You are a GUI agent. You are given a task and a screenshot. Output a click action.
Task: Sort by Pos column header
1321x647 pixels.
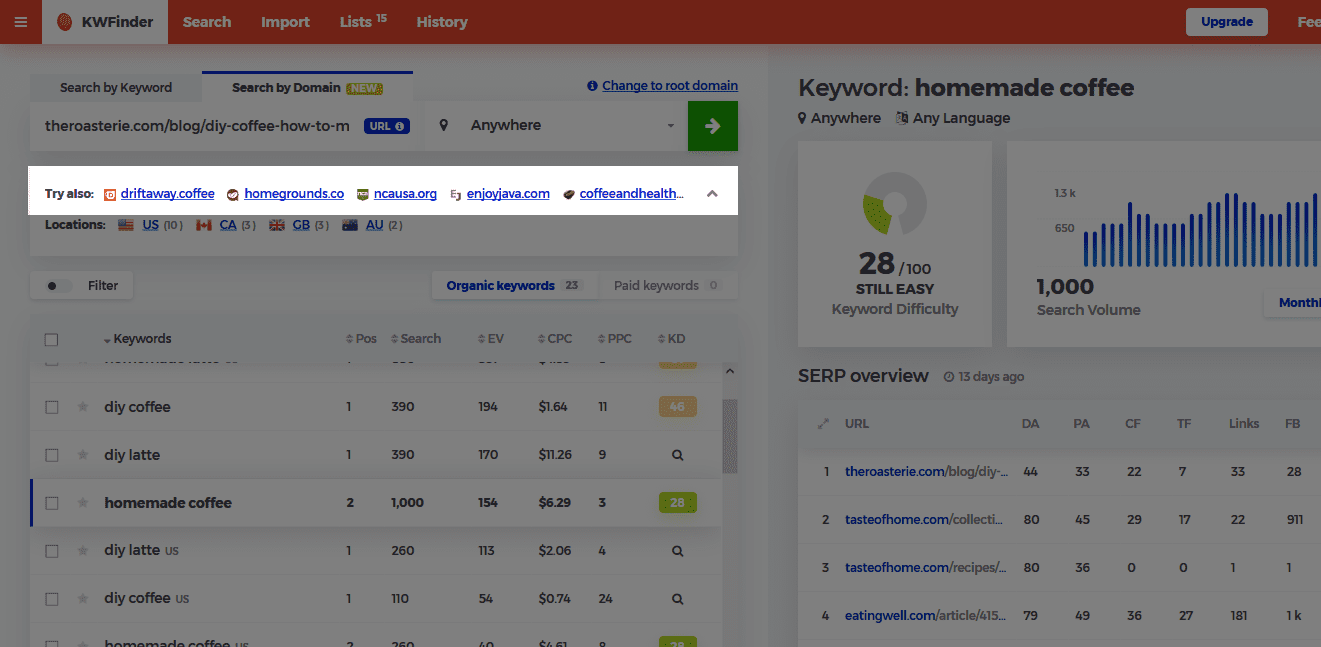(x=361, y=339)
